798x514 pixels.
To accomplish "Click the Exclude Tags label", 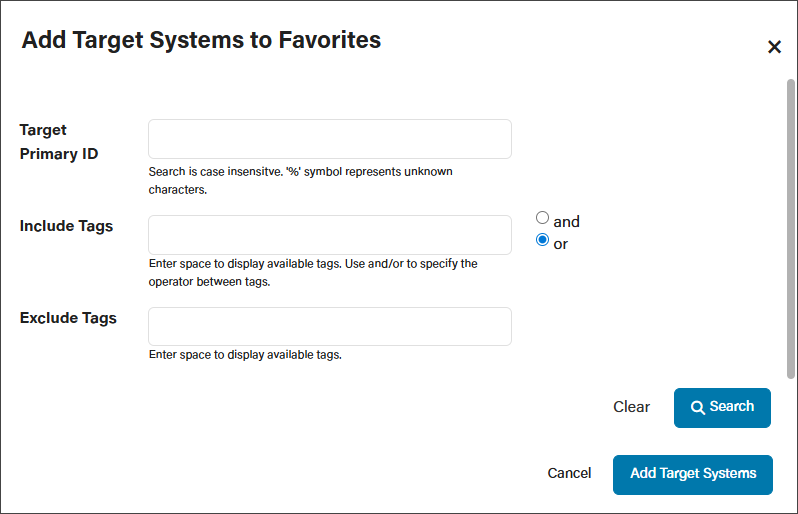I will [68, 318].
